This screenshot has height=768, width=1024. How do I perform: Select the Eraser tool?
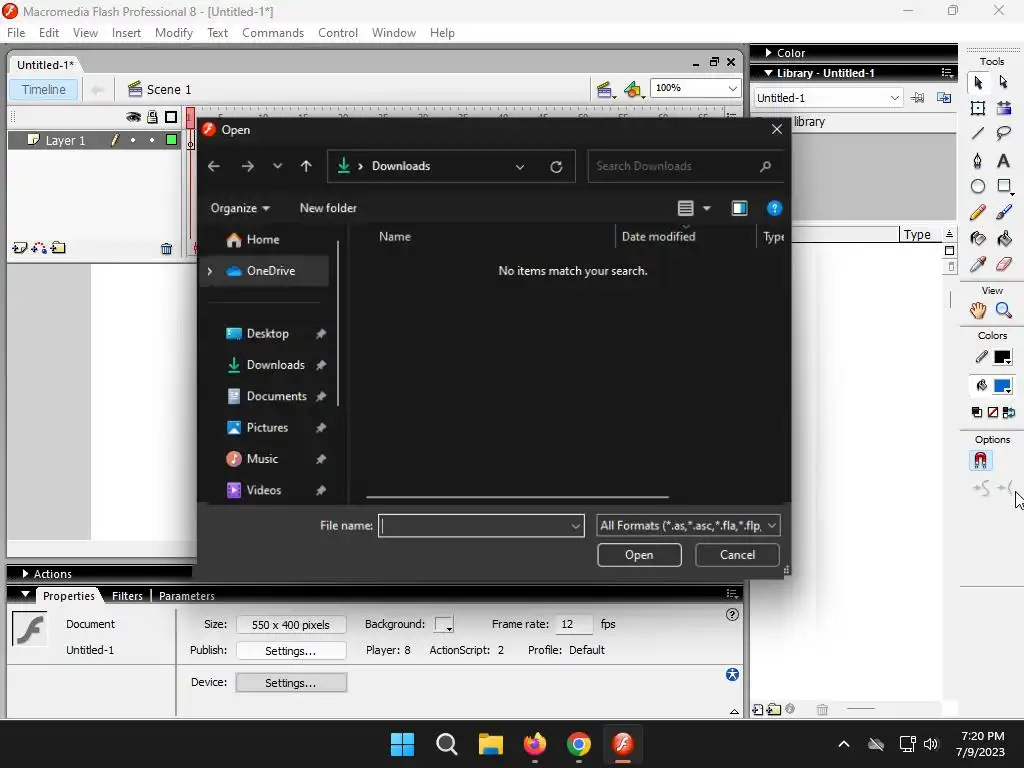point(1004,264)
